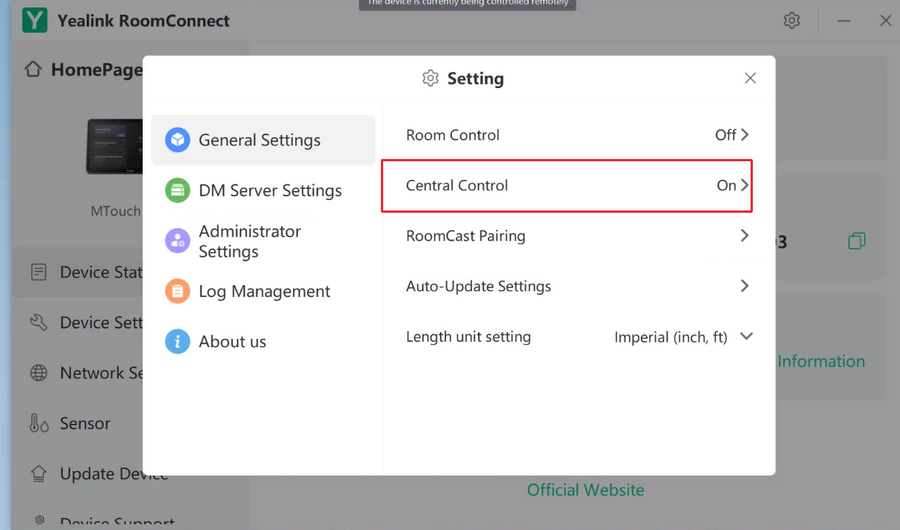Screen dimensions: 900x530
Task: Click the Update Device upload icon
Action: click(38, 473)
